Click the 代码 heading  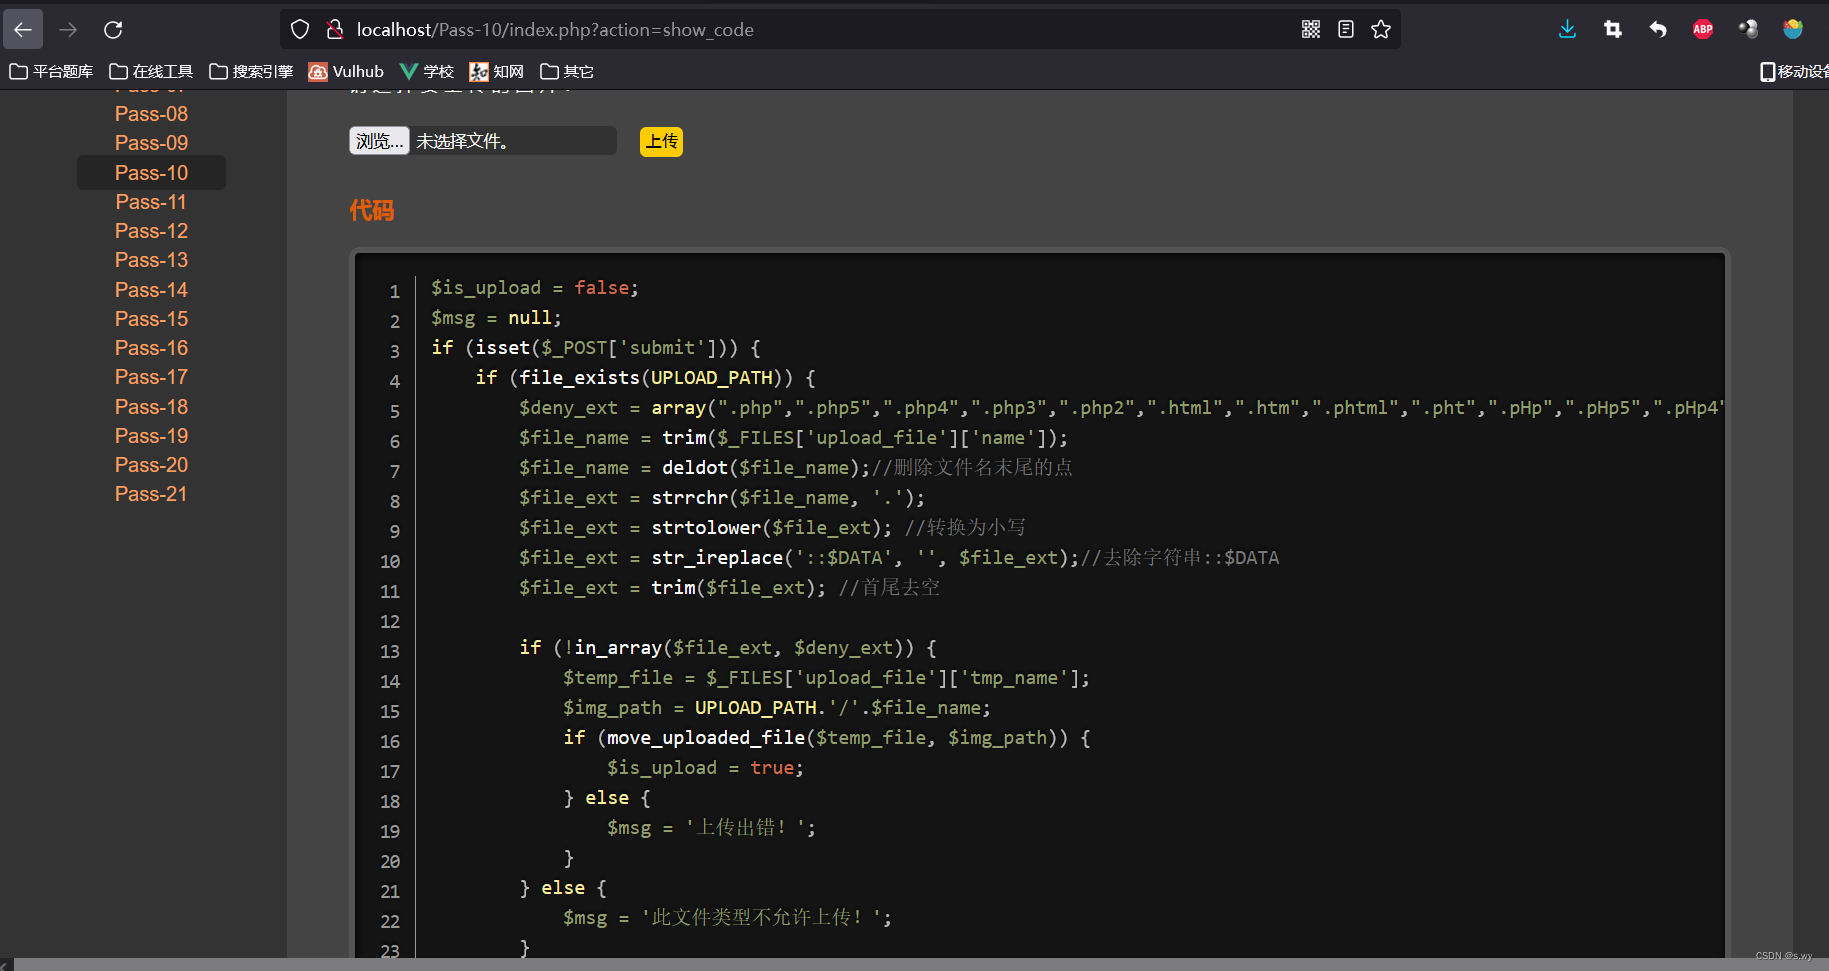[371, 210]
